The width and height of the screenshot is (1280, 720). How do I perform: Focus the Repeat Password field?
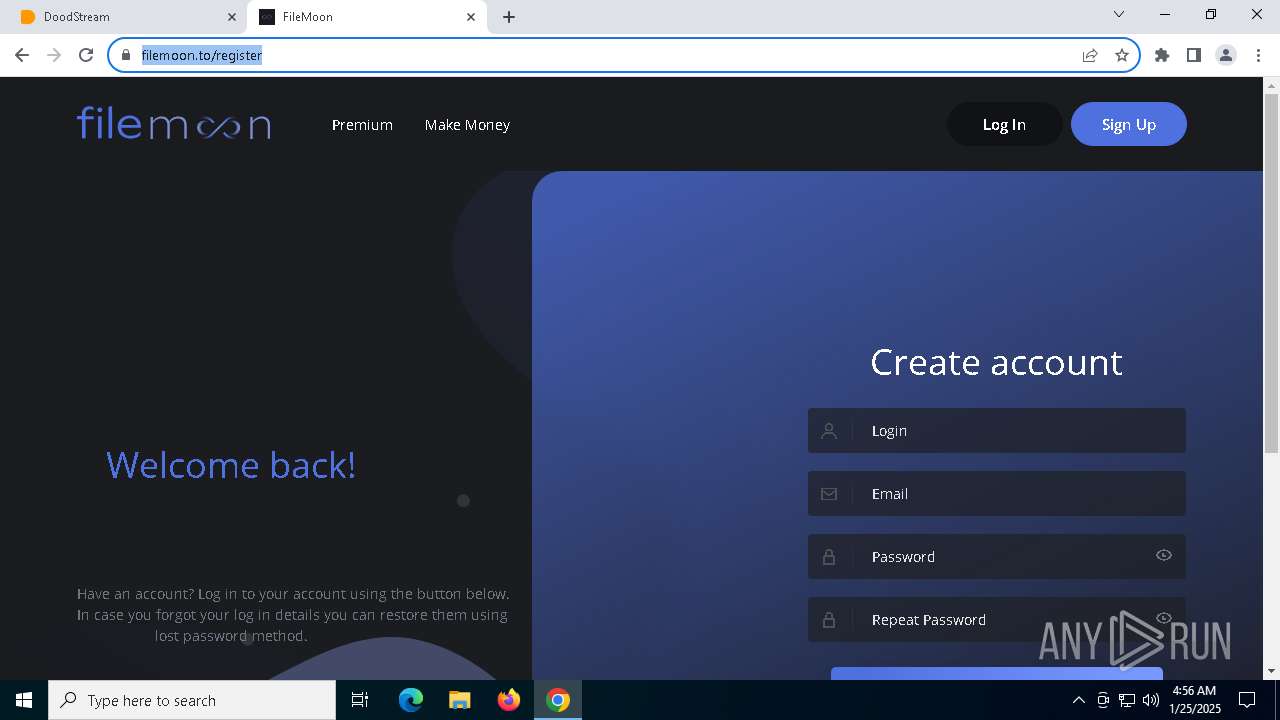pos(997,619)
